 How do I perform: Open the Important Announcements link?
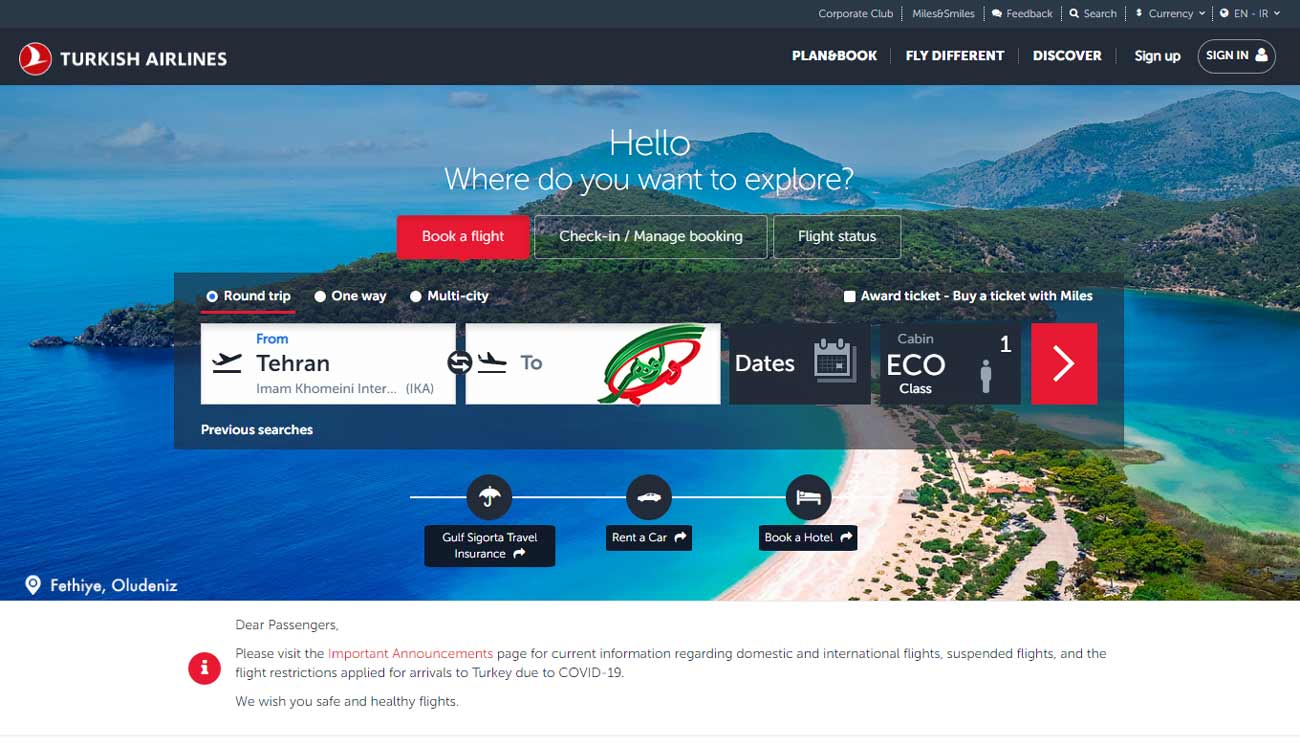[x=410, y=653]
